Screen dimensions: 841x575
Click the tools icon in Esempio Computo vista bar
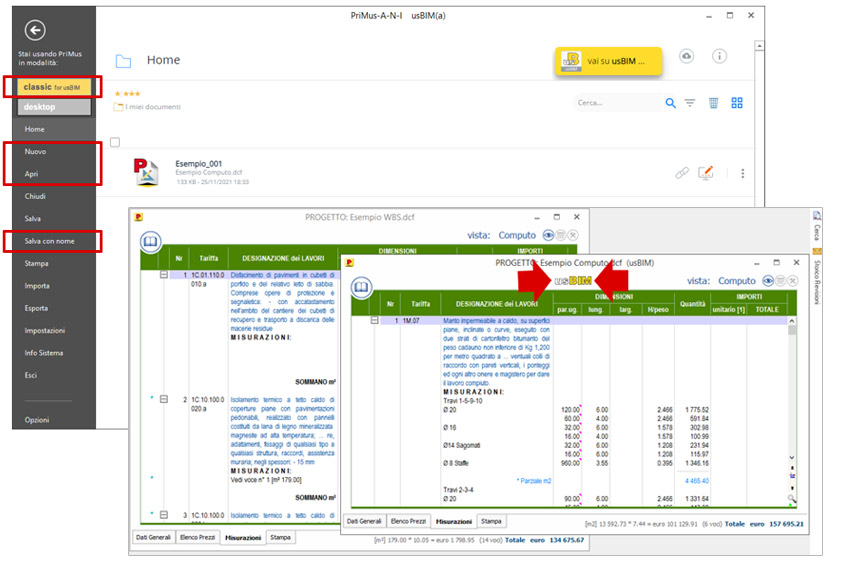[793, 281]
